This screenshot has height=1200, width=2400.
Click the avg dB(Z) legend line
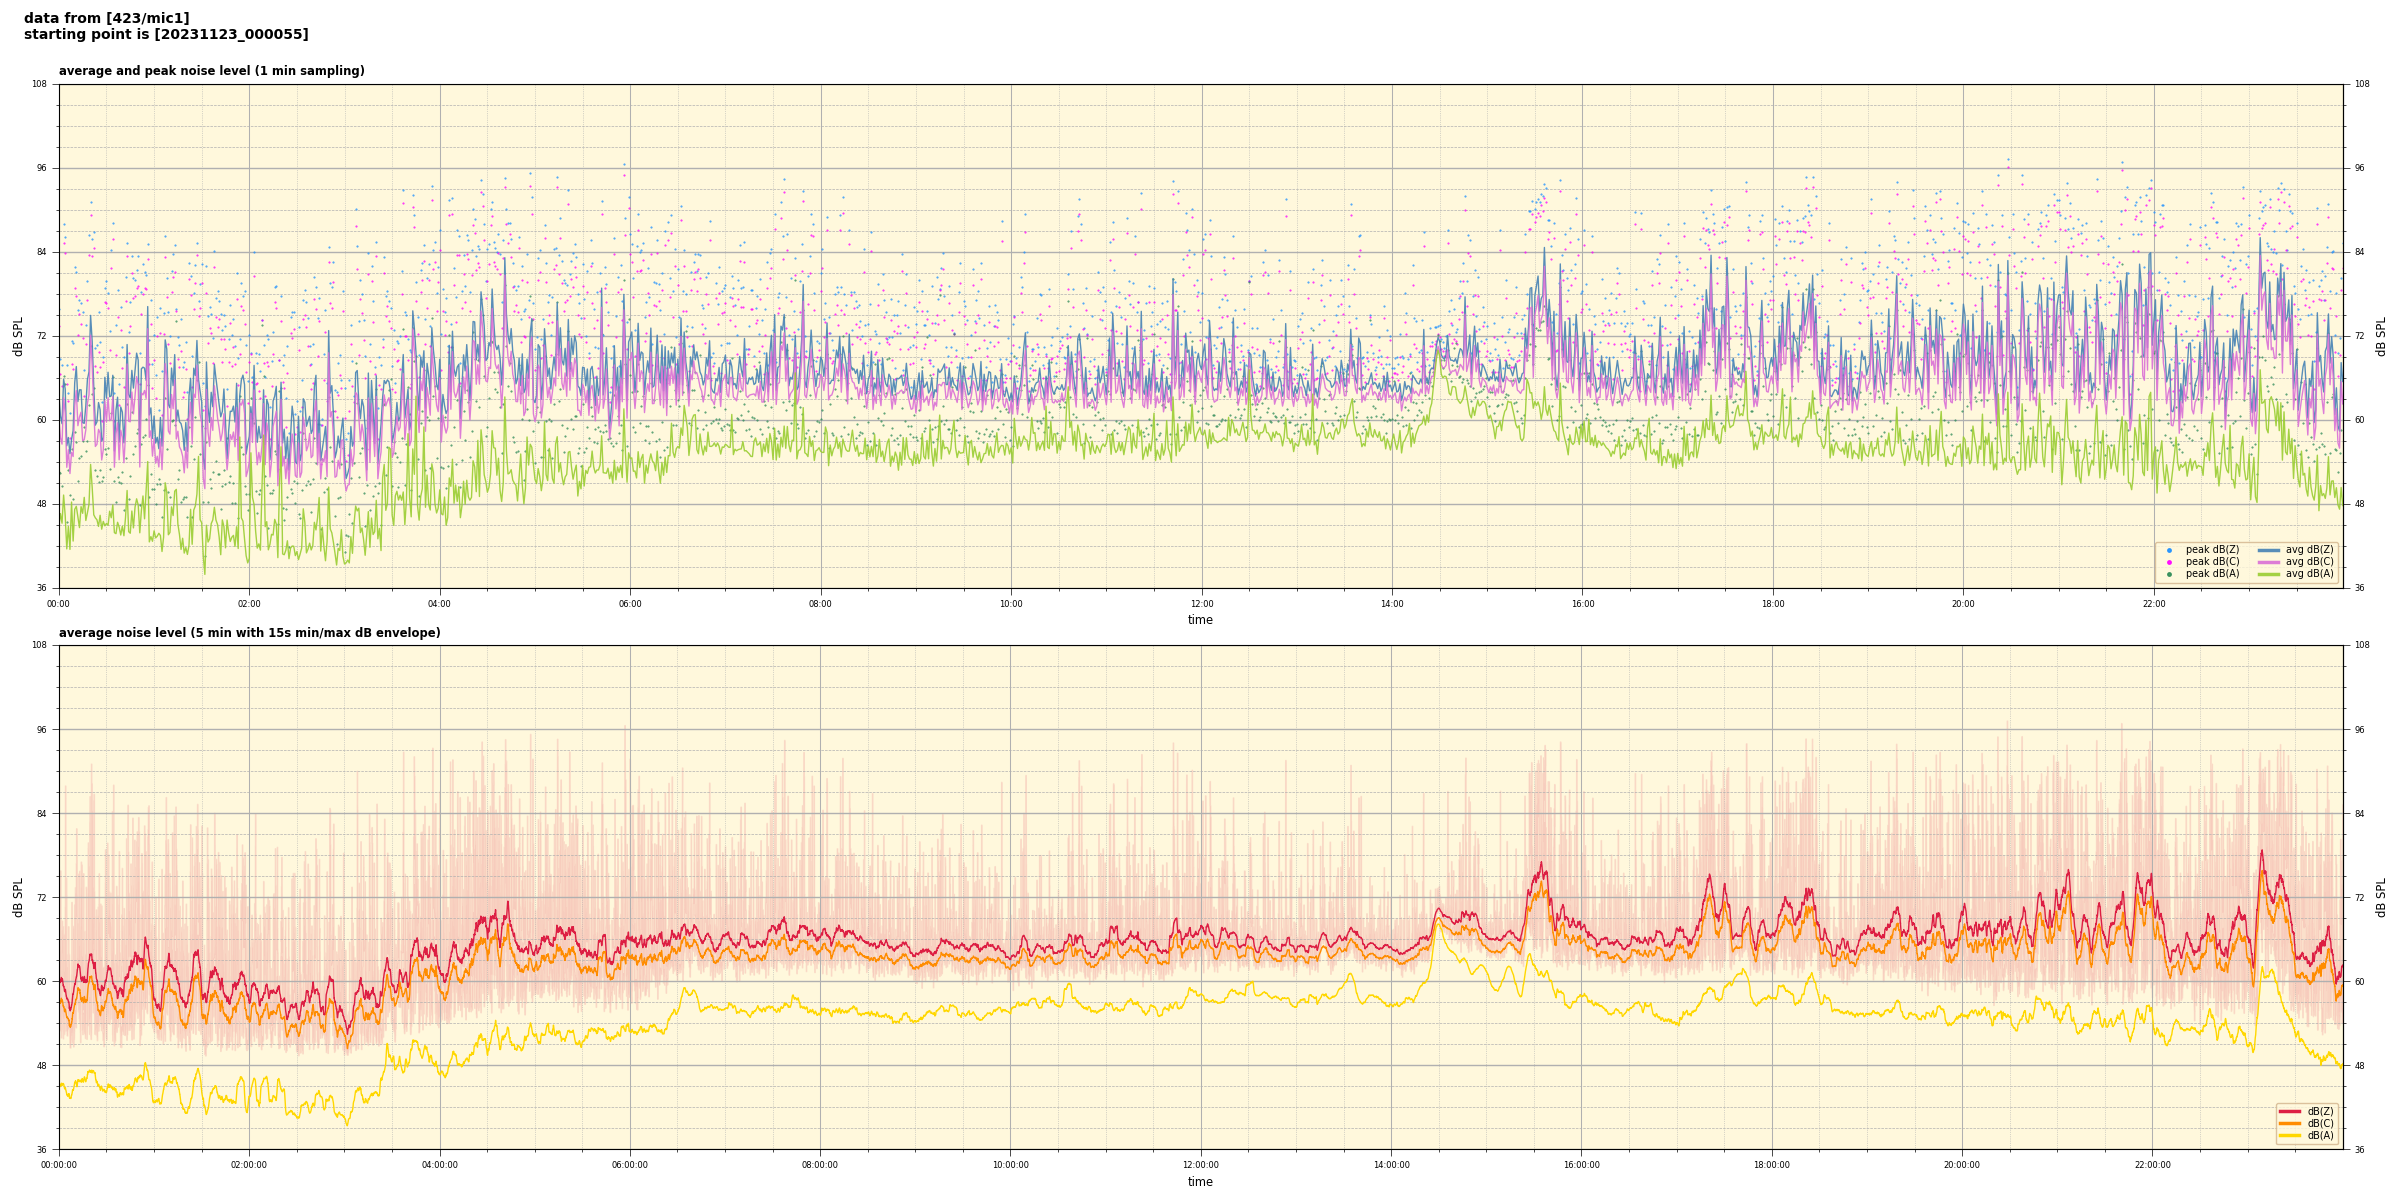tap(2269, 550)
